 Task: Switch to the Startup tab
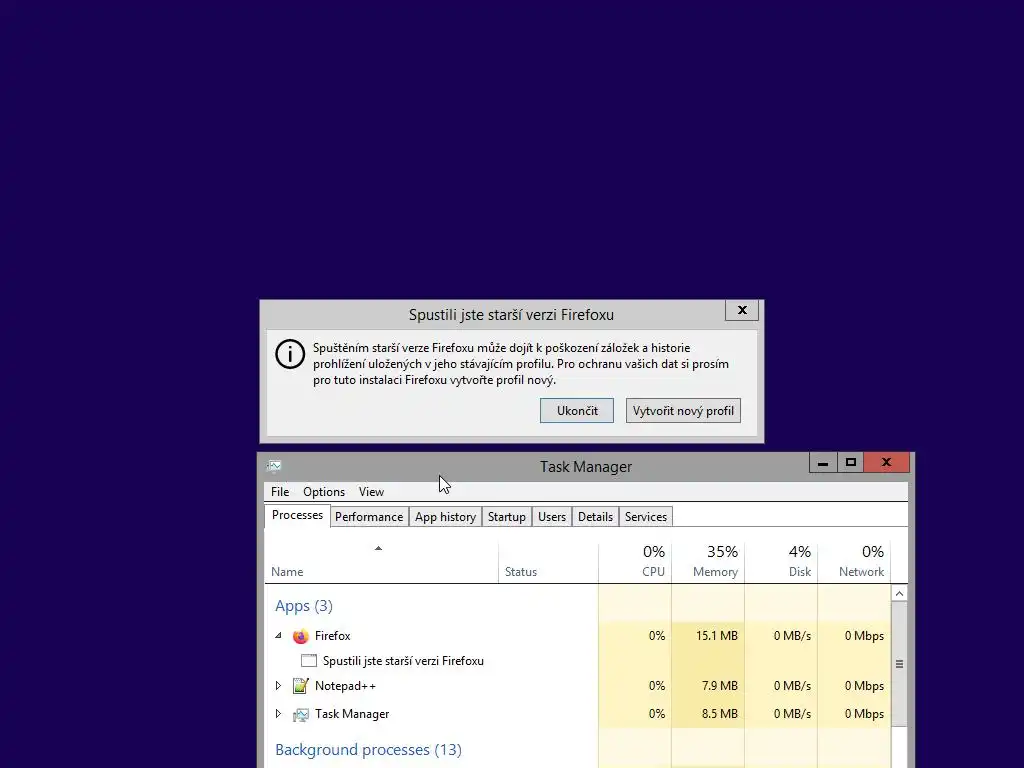coord(507,517)
